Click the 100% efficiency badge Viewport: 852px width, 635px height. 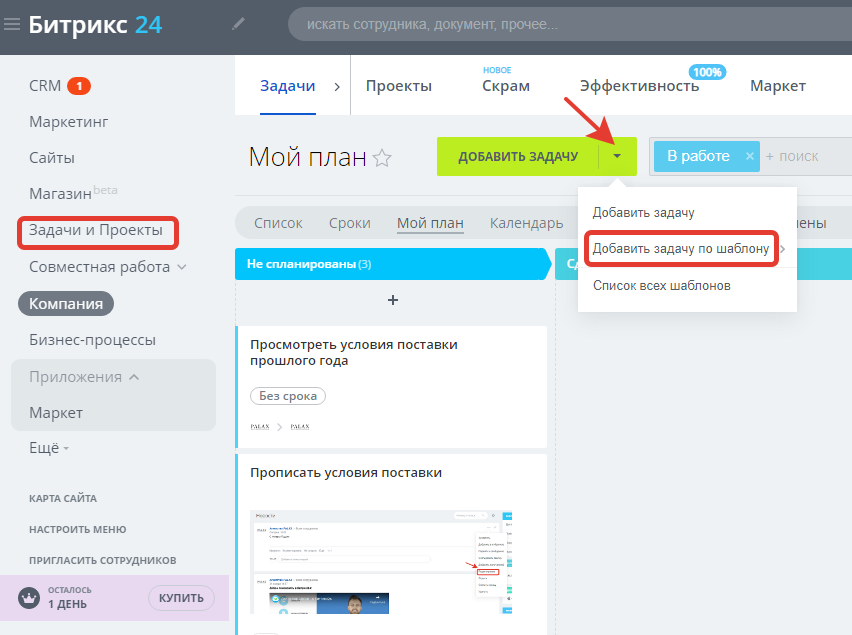coord(707,72)
